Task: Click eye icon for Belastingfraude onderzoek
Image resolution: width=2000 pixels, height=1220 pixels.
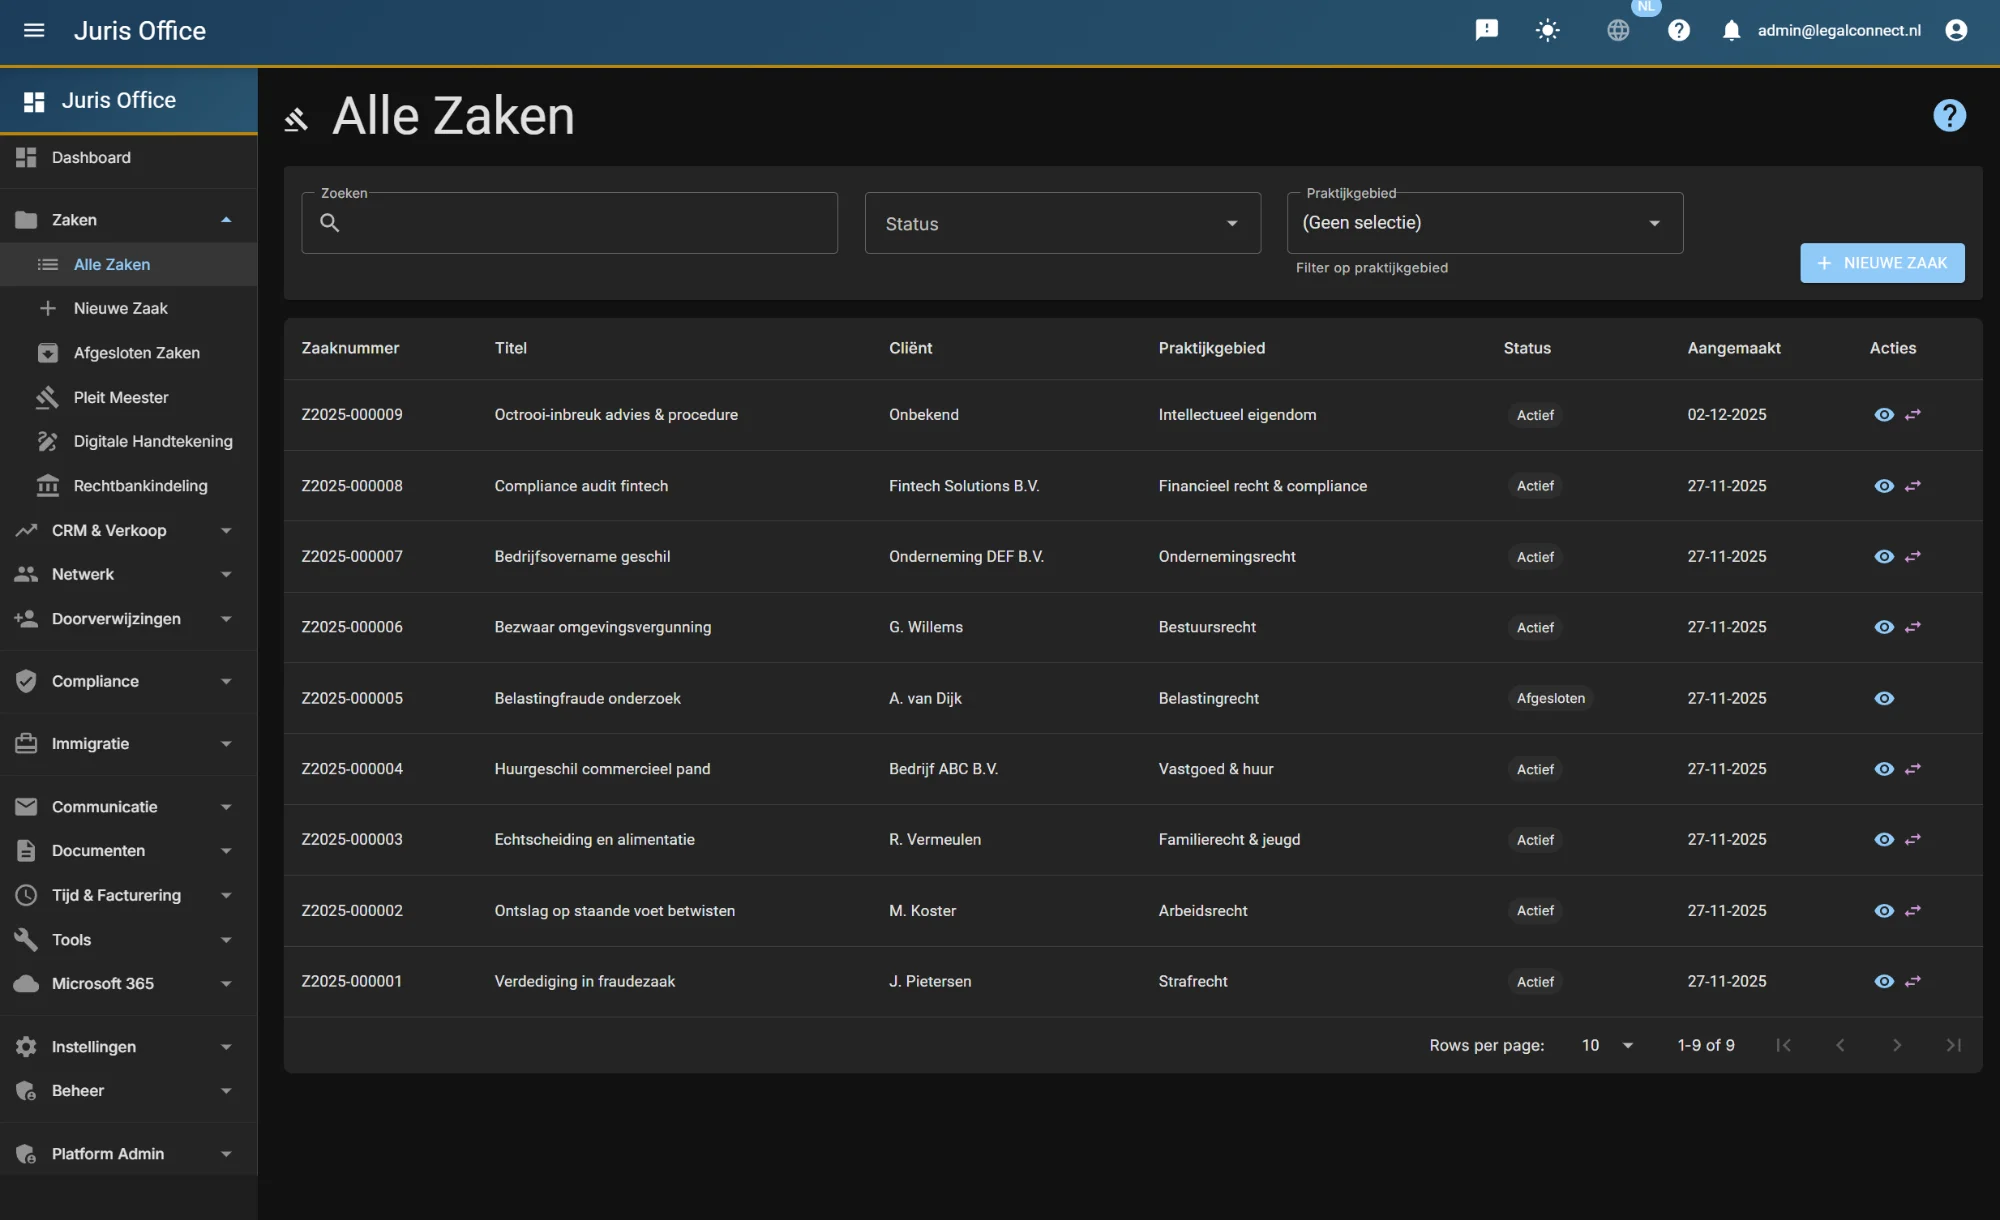Action: coord(1884,699)
